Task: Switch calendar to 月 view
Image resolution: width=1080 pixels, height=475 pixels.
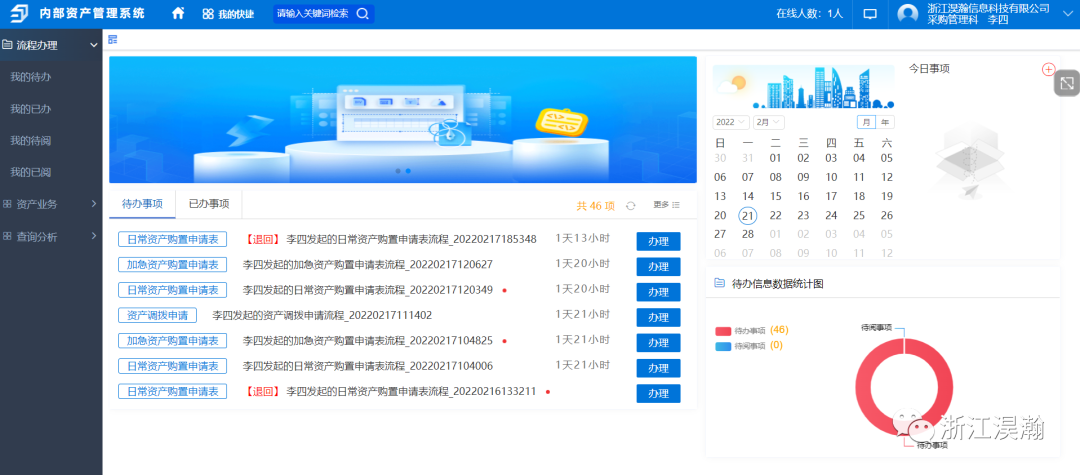Action: coord(865,122)
